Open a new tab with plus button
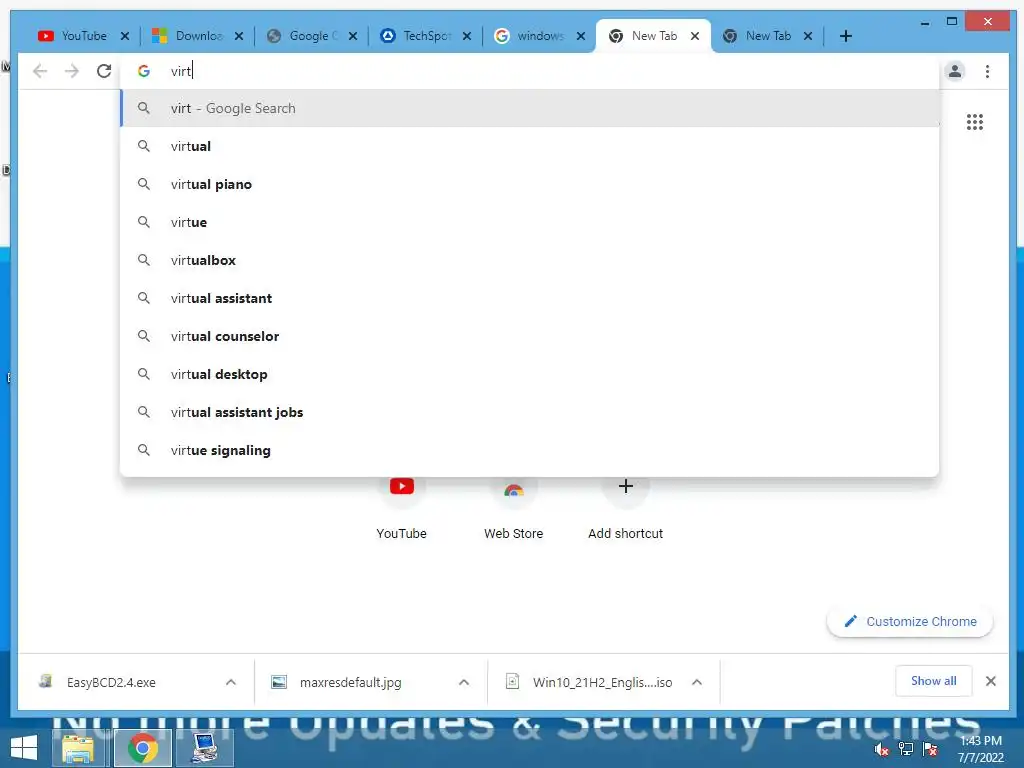 coord(846,36)
